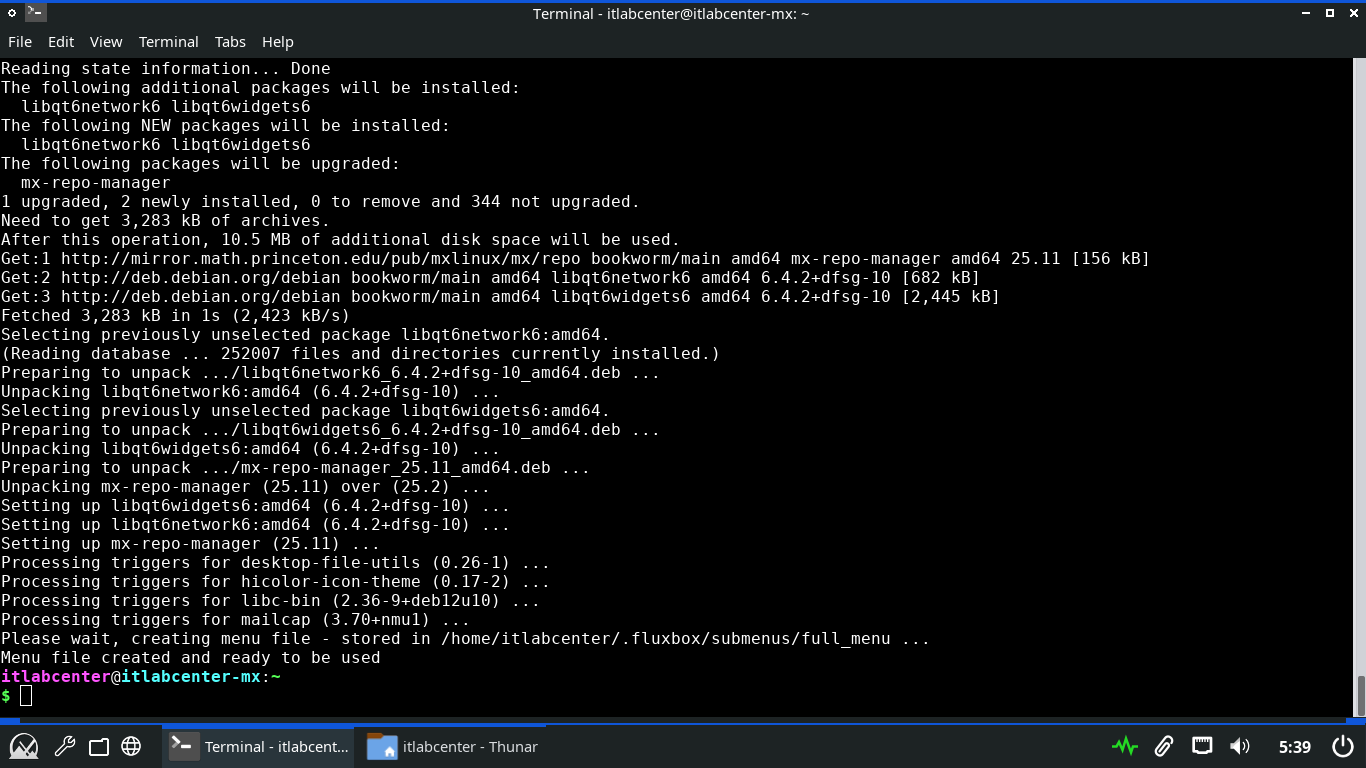Open the file manager icon in the taskbar
Viewport: 1366px width, 768px height.
pyautogui.click(x=98, y=746)
